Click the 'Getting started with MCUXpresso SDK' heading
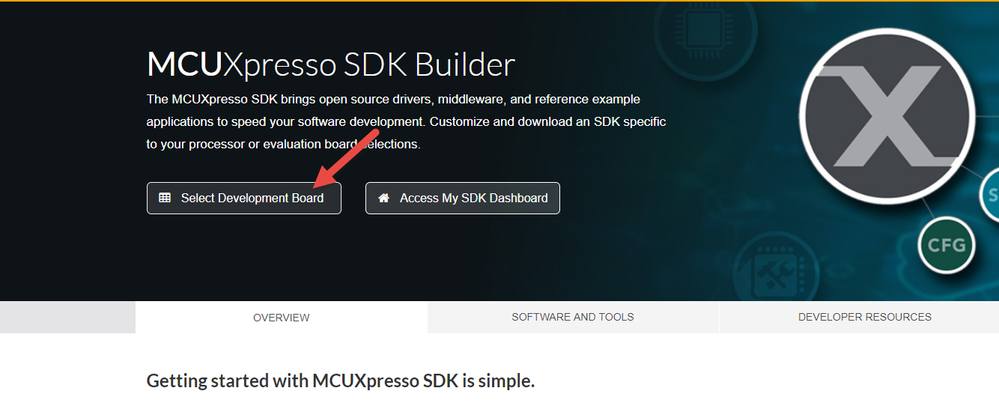The image size is (999, 418). [341, 381]
